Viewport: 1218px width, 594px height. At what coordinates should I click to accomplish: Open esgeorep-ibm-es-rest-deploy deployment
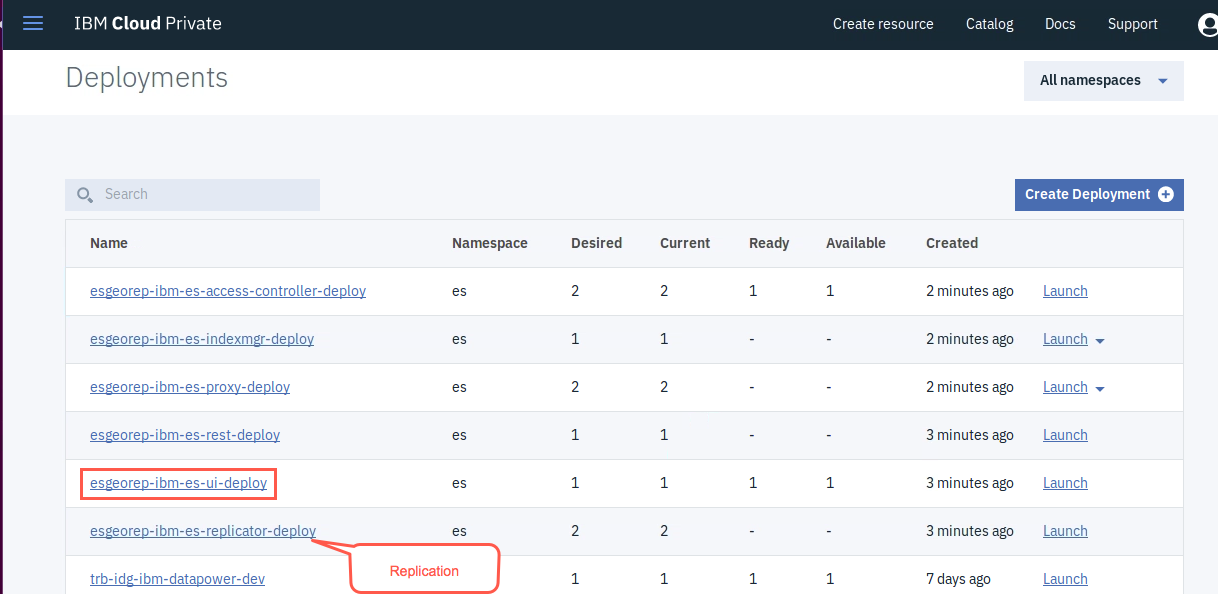(185, 435)
